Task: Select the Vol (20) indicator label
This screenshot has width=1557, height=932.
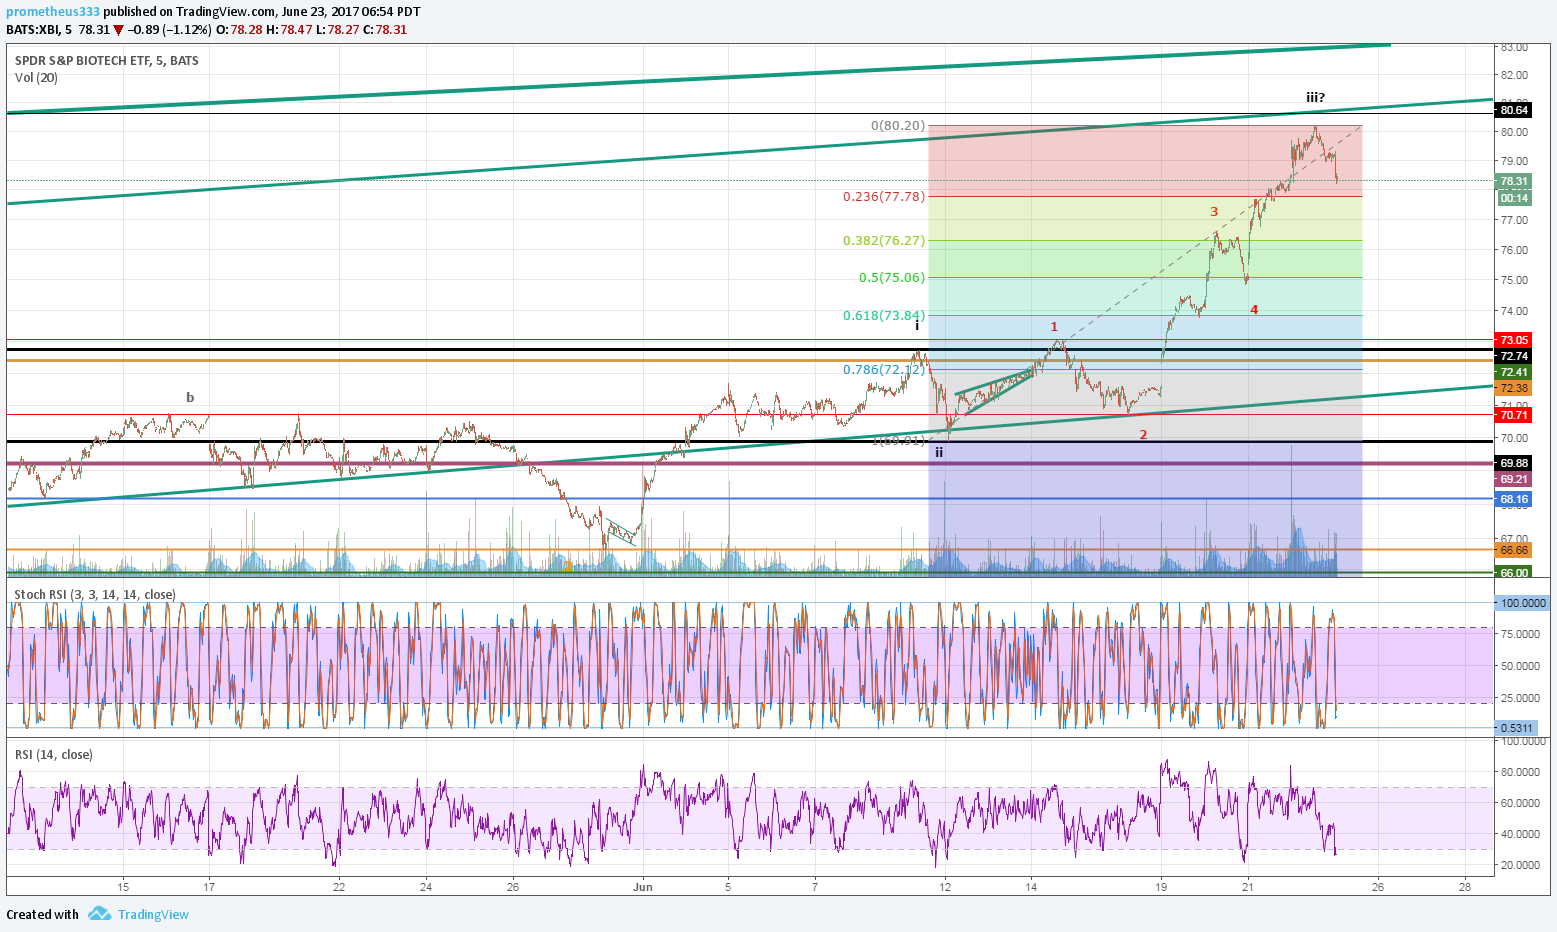Action: pyautogui.click(x=36, y=77)
